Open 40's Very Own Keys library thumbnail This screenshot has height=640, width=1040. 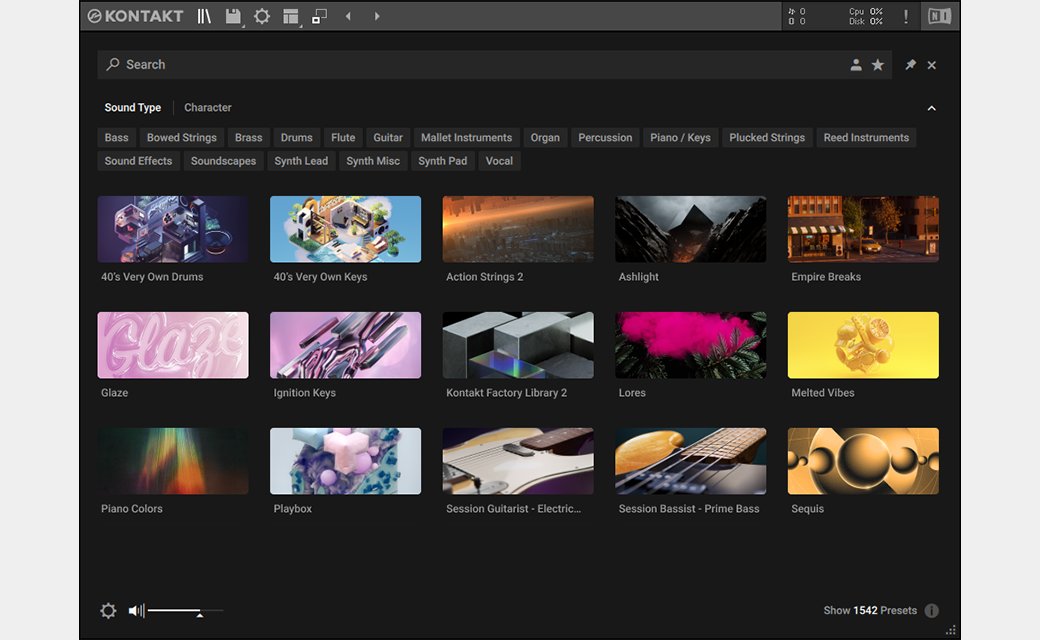(346, 229)
